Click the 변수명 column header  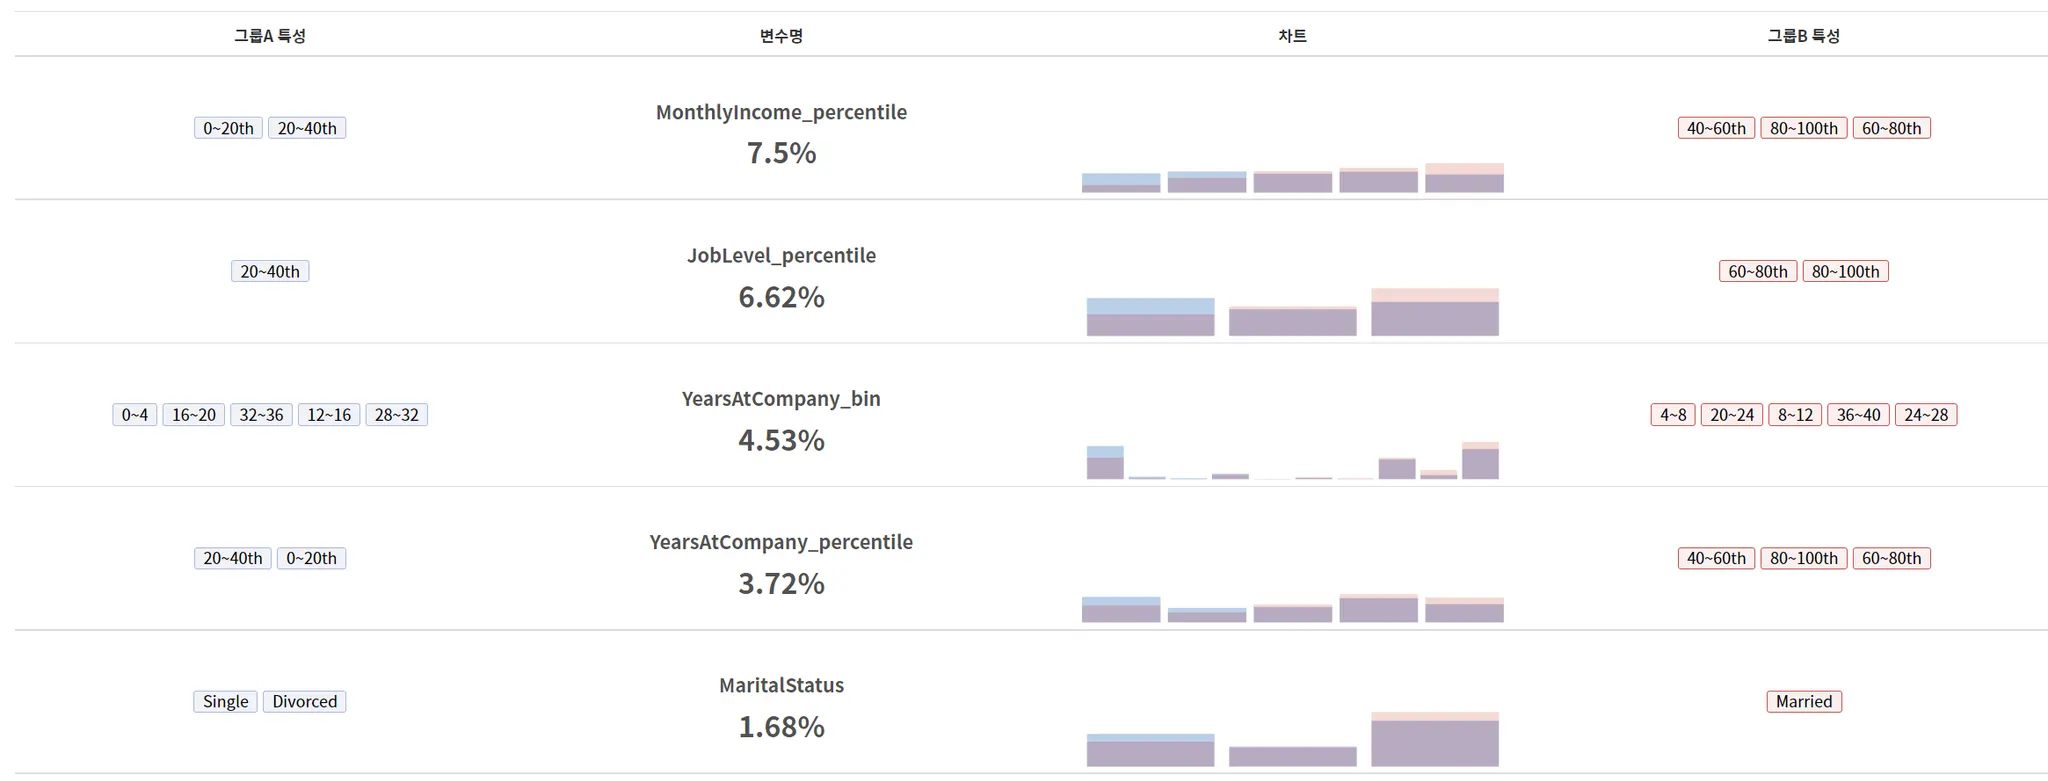[781, 36]
